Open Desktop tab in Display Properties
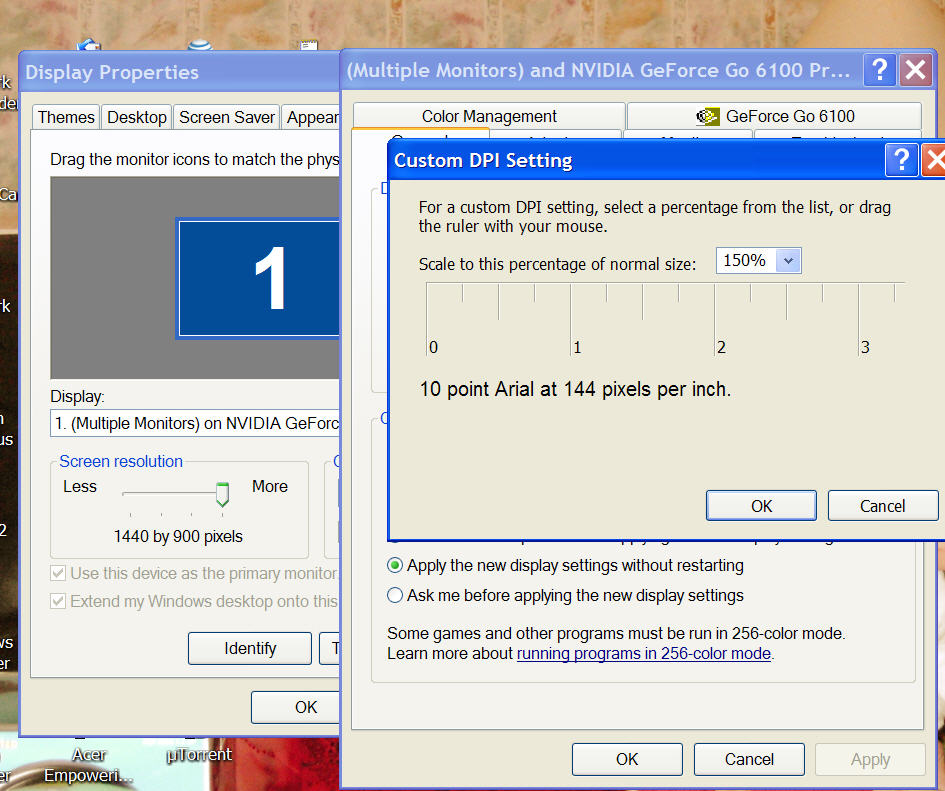945x791 pixels. [137, 117]
